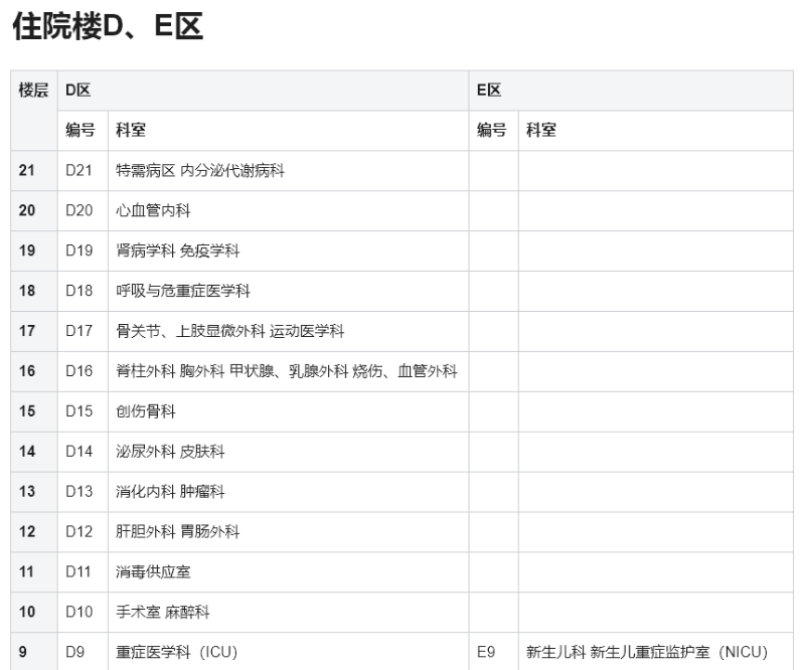Select the 创伤骨科 cell
The image size is (800, 670).
point(288,411)
